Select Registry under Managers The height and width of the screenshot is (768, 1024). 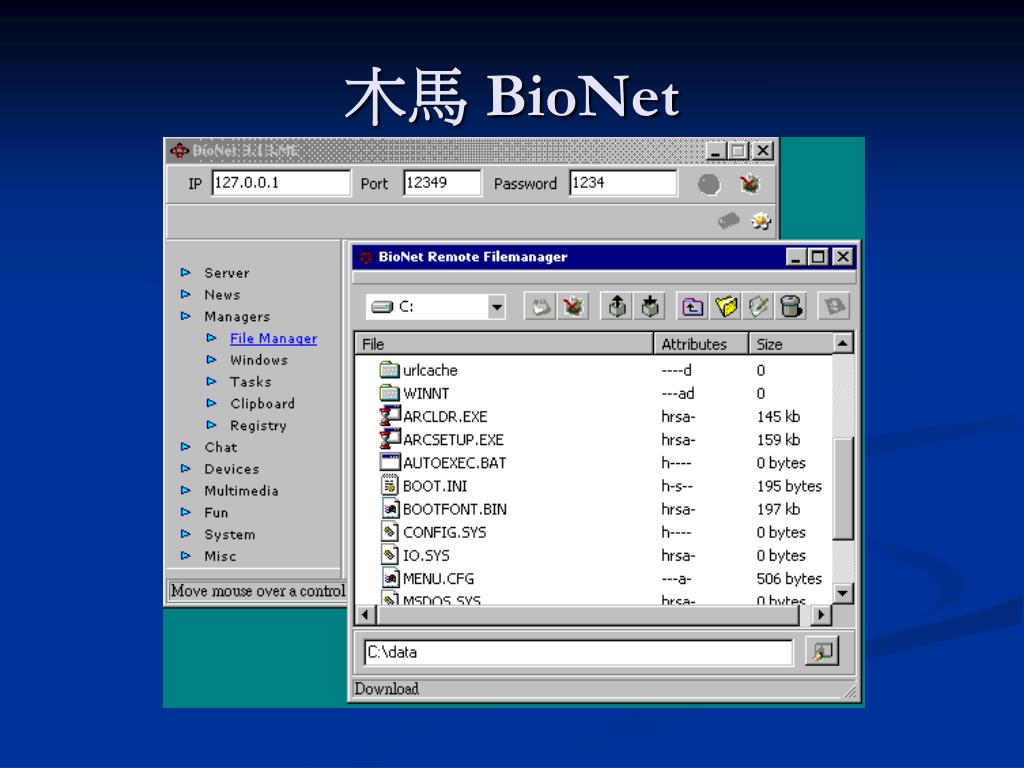(258, 426)
